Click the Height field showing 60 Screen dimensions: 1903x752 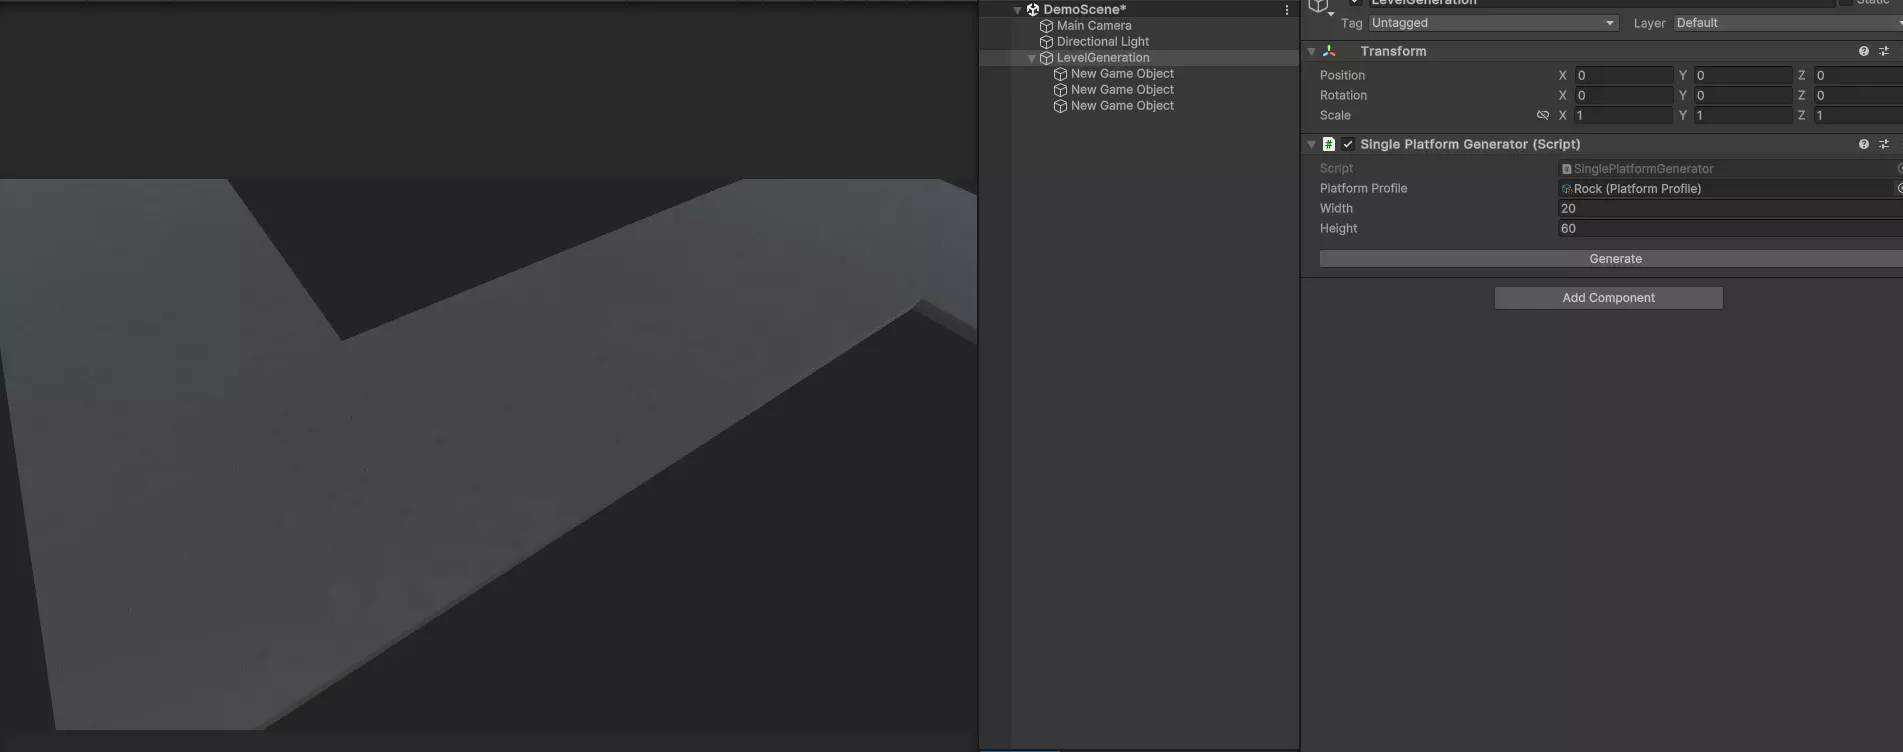(x=1730, y=229)
